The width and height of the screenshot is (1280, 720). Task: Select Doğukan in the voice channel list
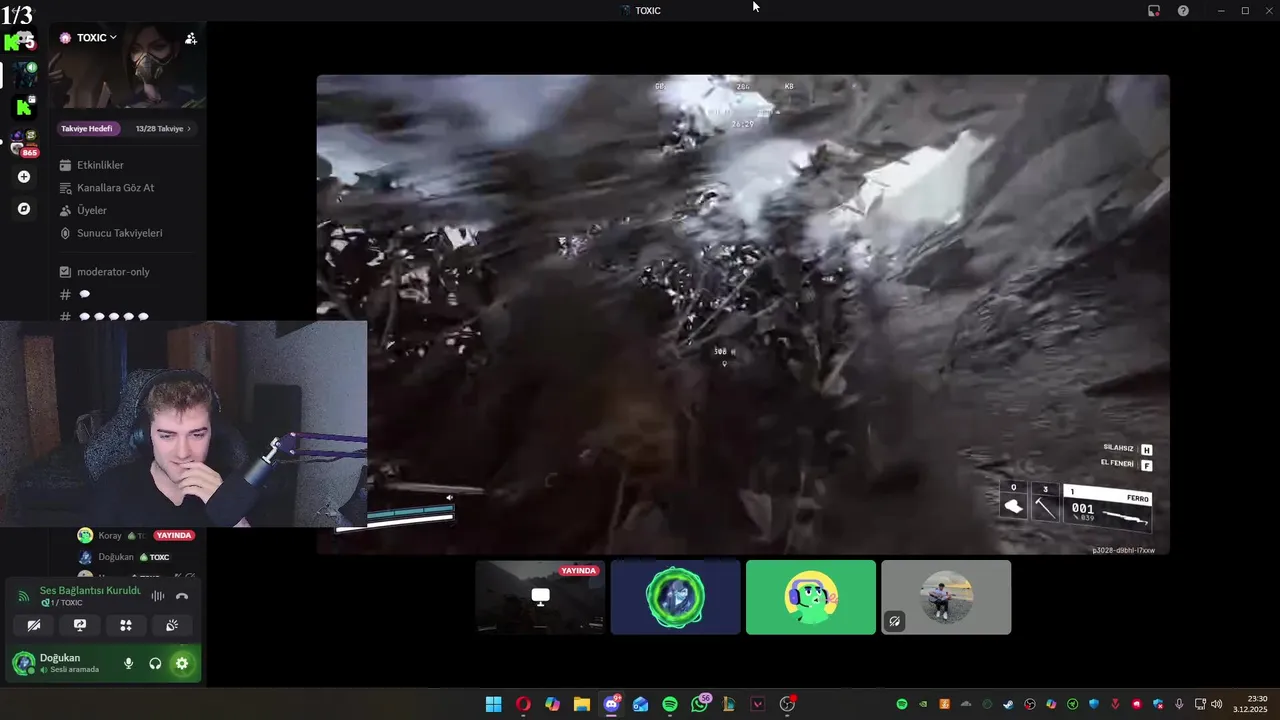coord(116,557)
